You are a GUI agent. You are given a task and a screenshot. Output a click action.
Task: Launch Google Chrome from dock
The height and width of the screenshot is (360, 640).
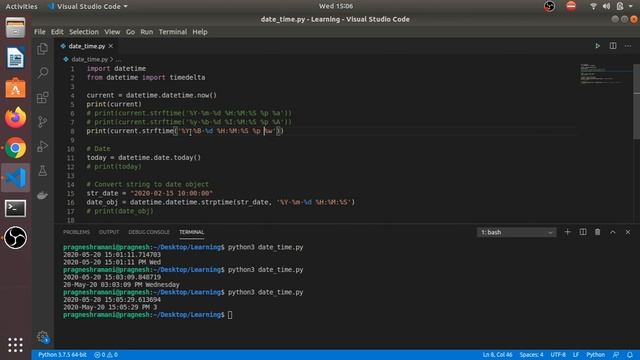click(x=16, y=148)
